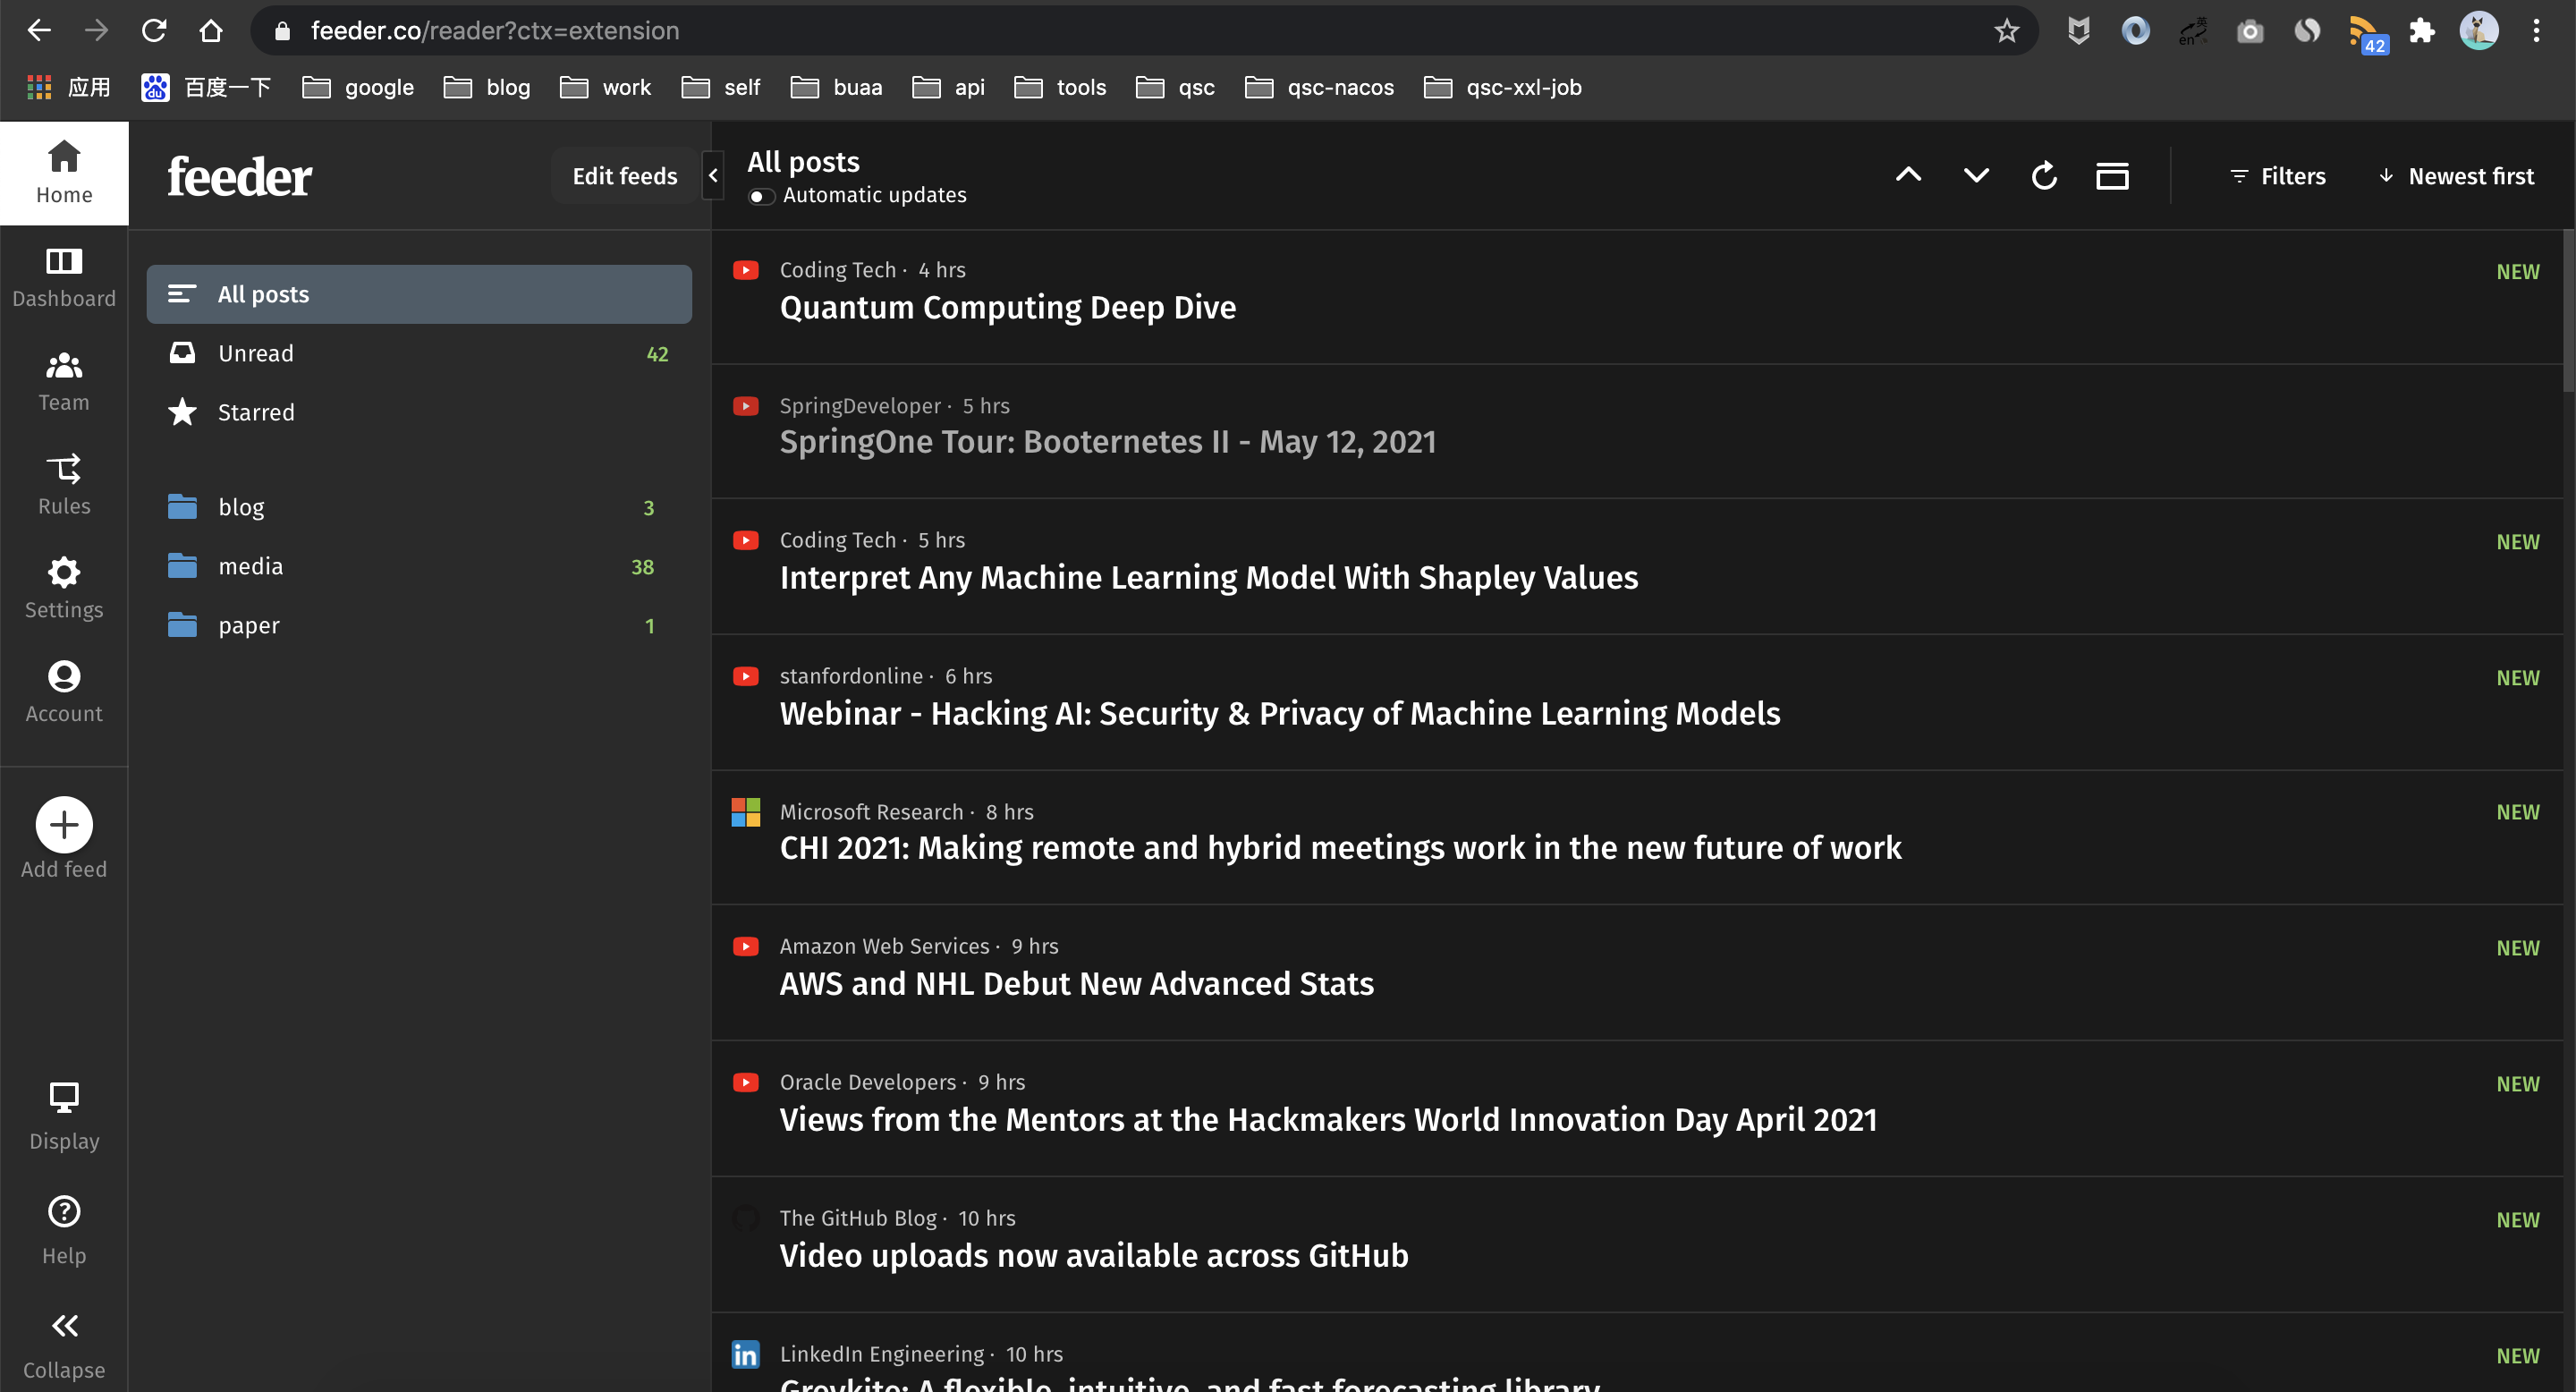Open the Team section
2576x1392 pixels.
coord(64,380)
